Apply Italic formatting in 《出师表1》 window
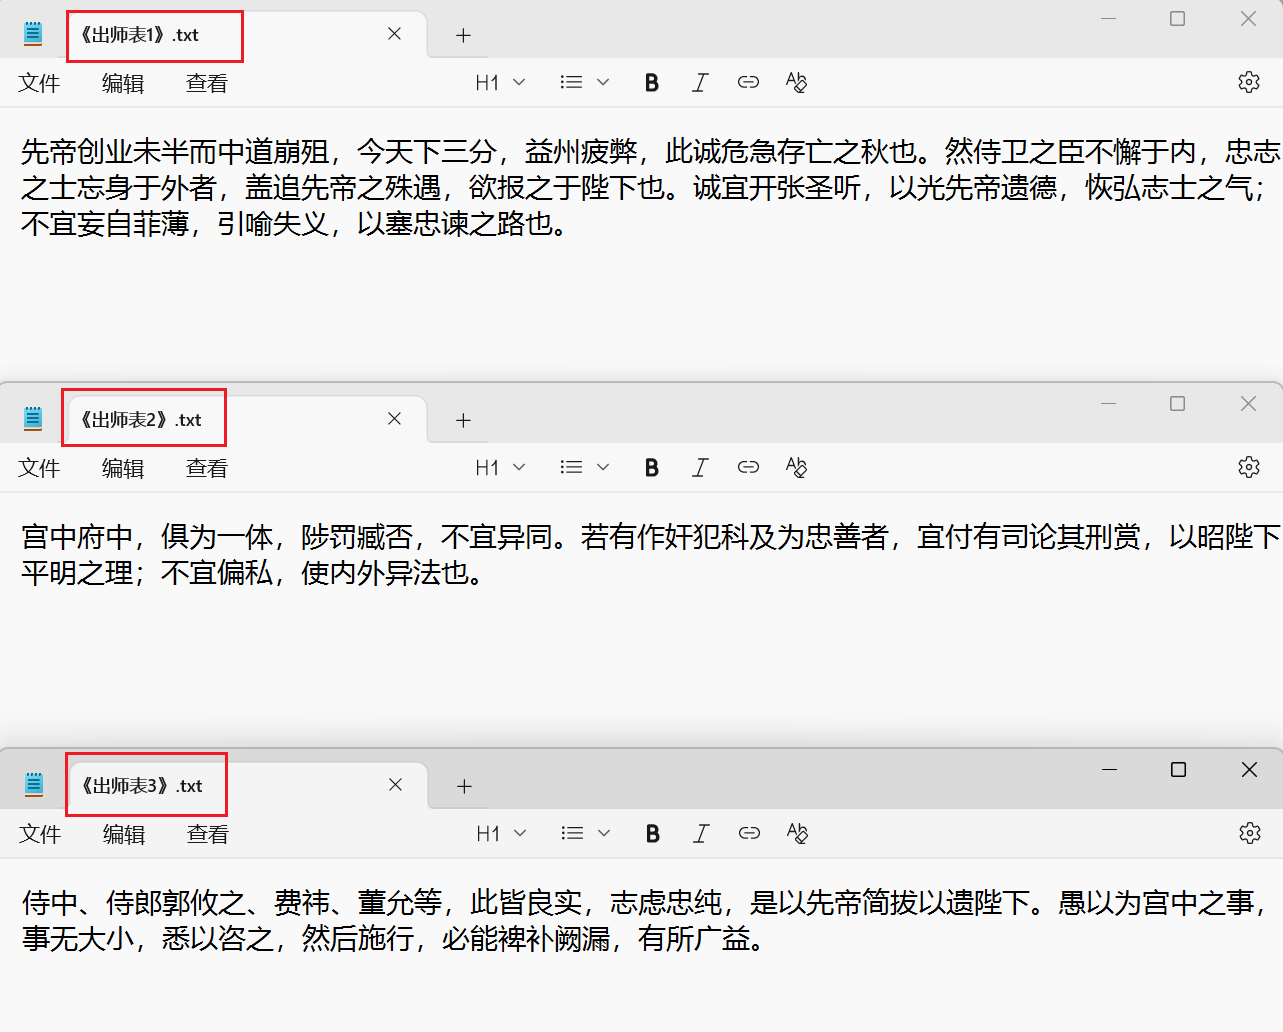 pyautogui.click(x=700, y=82)
